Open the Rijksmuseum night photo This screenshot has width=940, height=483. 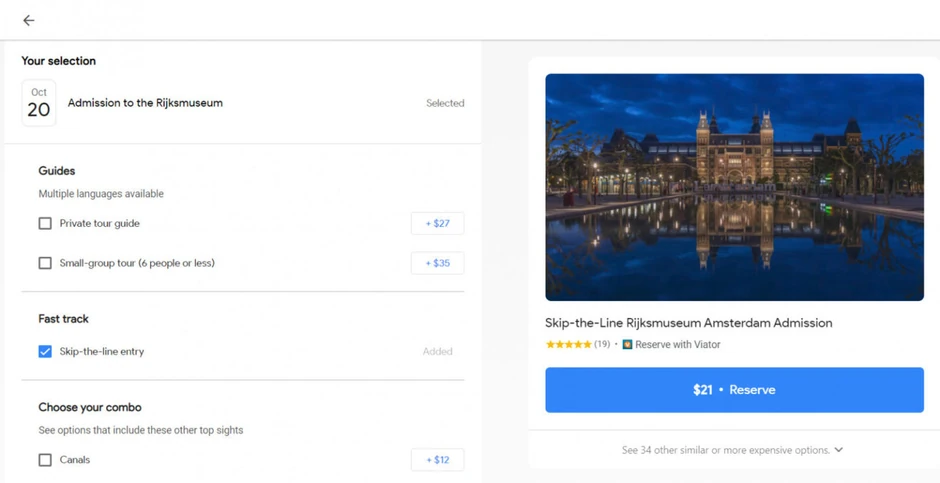(x=734, y=187)
